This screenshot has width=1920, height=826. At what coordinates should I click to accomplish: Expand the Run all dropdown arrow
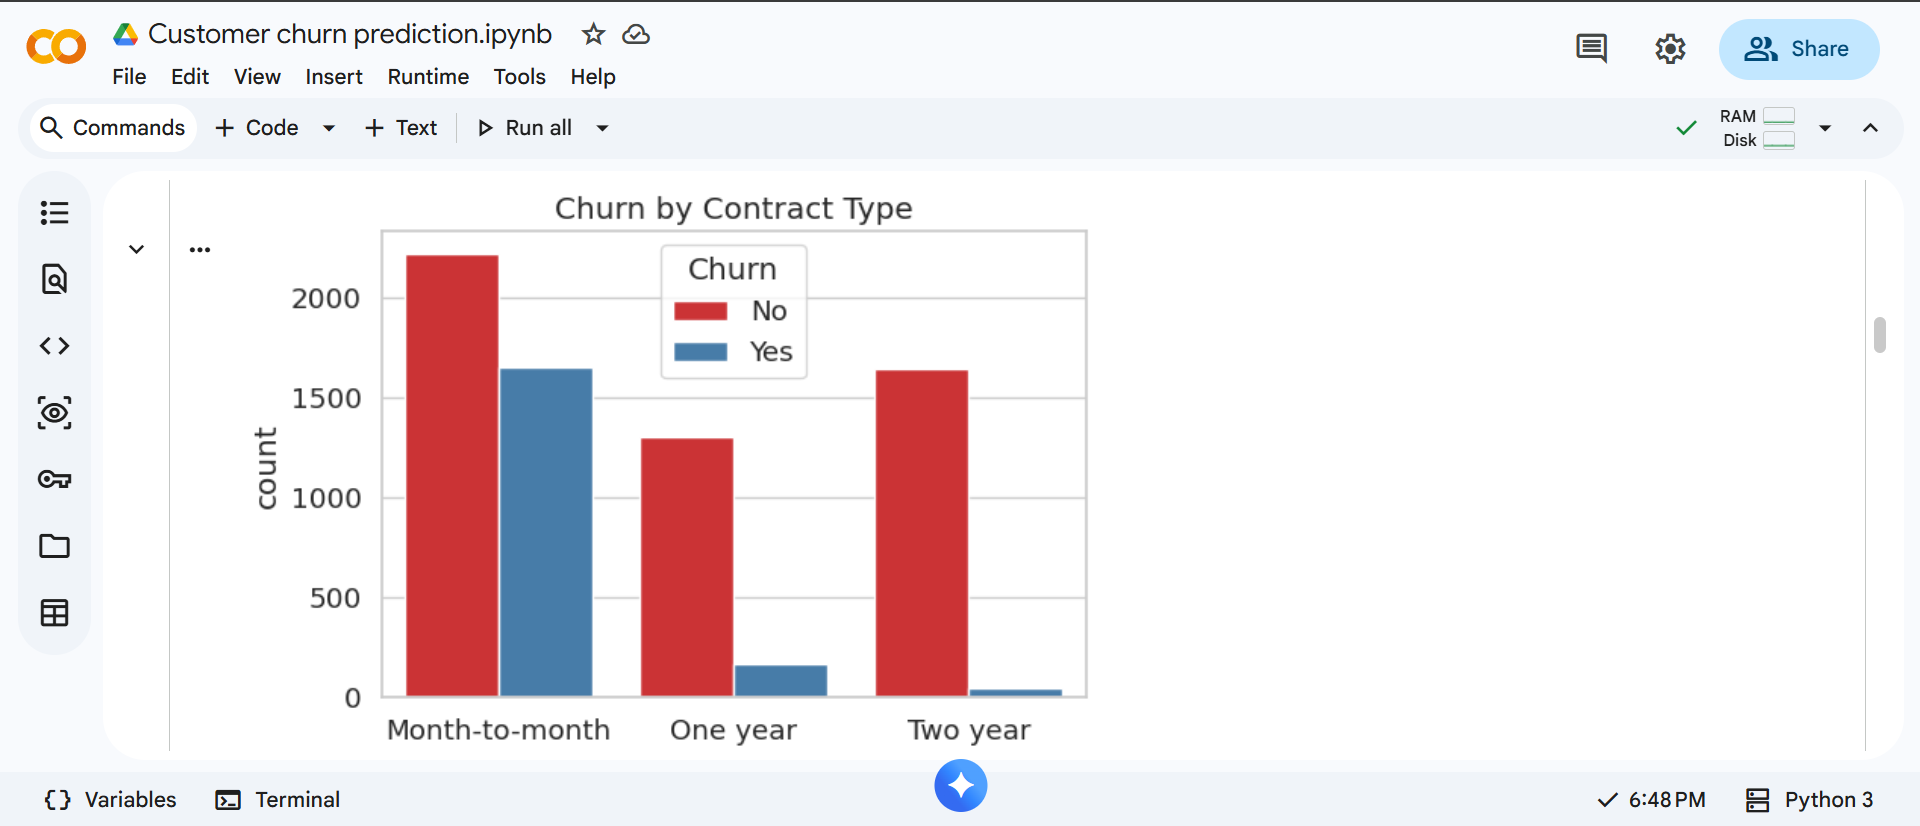(602, 128)
